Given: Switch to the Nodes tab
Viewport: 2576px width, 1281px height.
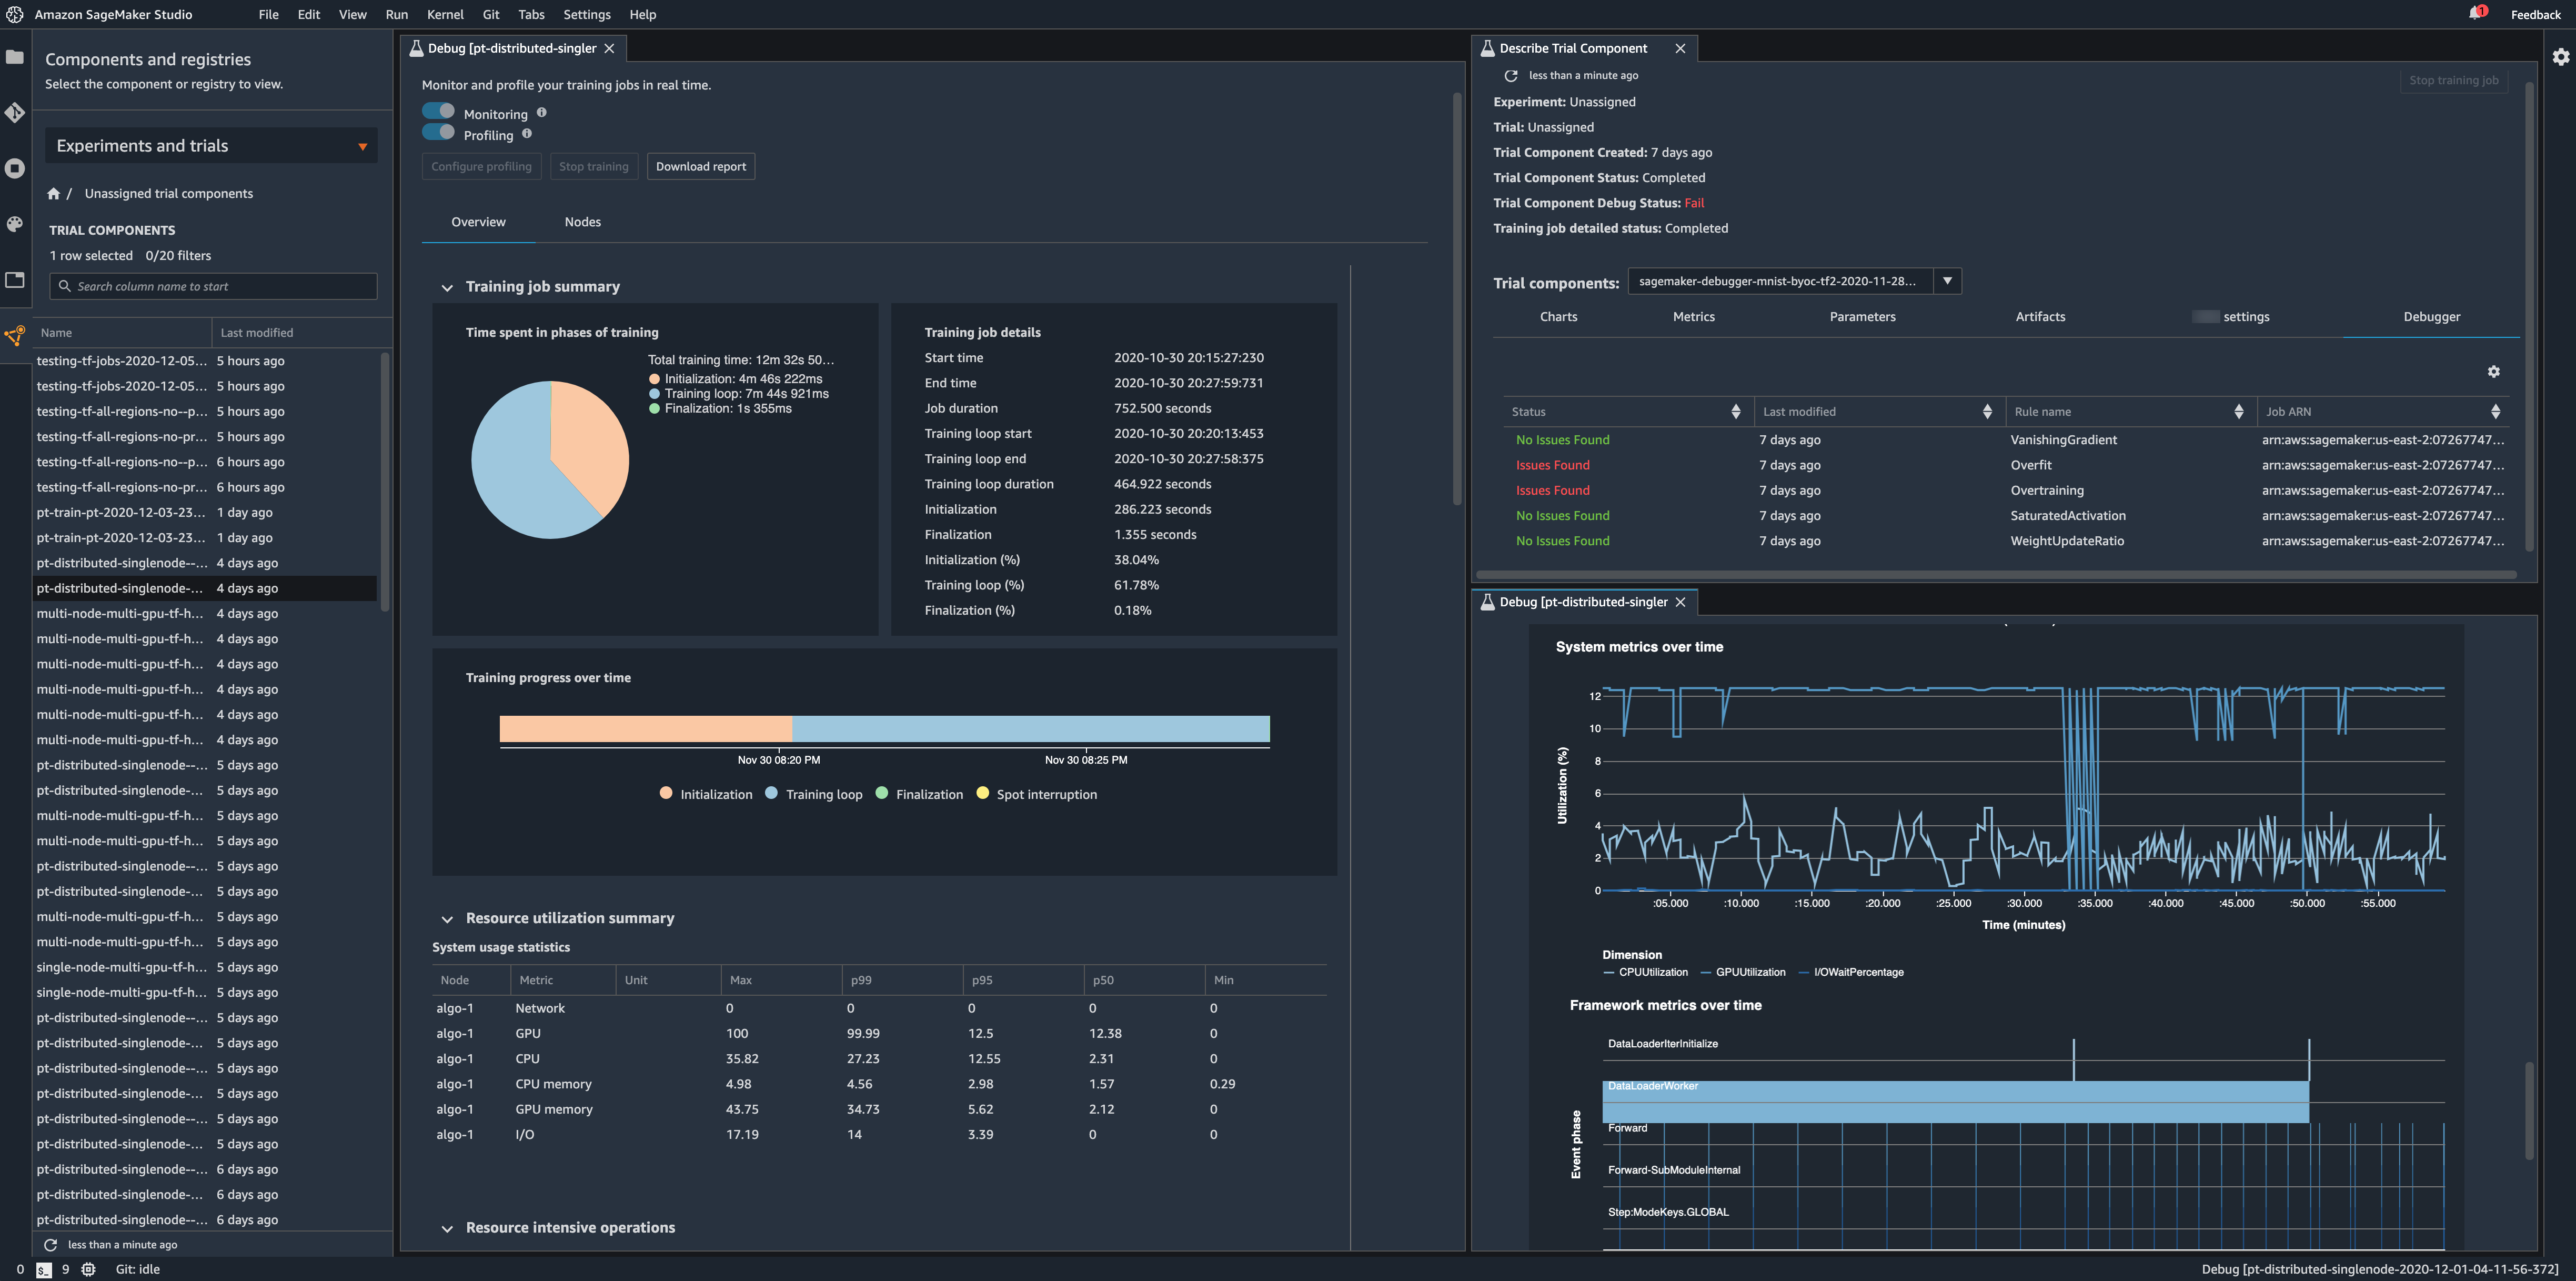Looking at the screenshot, I should (582, 222).
